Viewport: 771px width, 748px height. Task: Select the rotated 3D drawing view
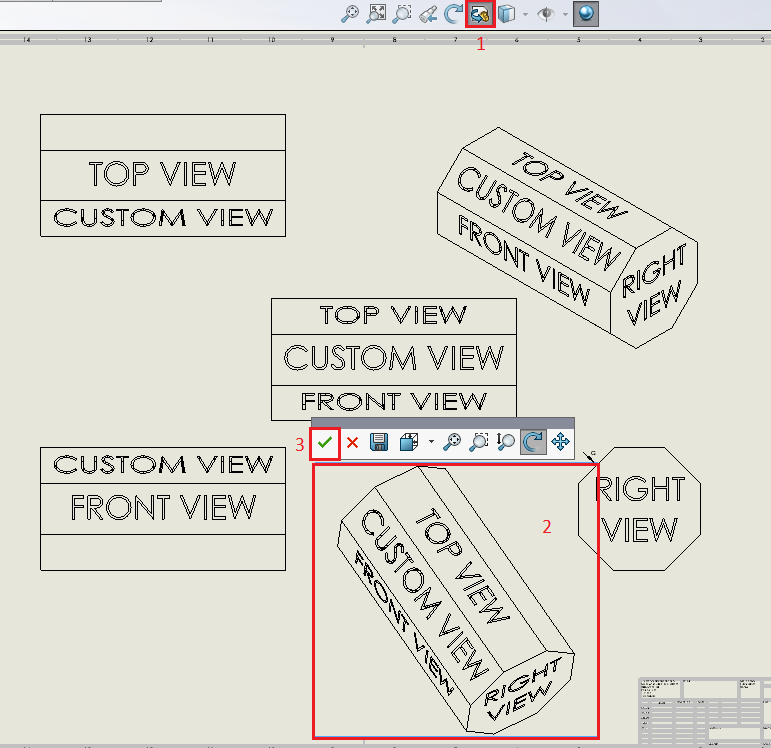point(456,600)
